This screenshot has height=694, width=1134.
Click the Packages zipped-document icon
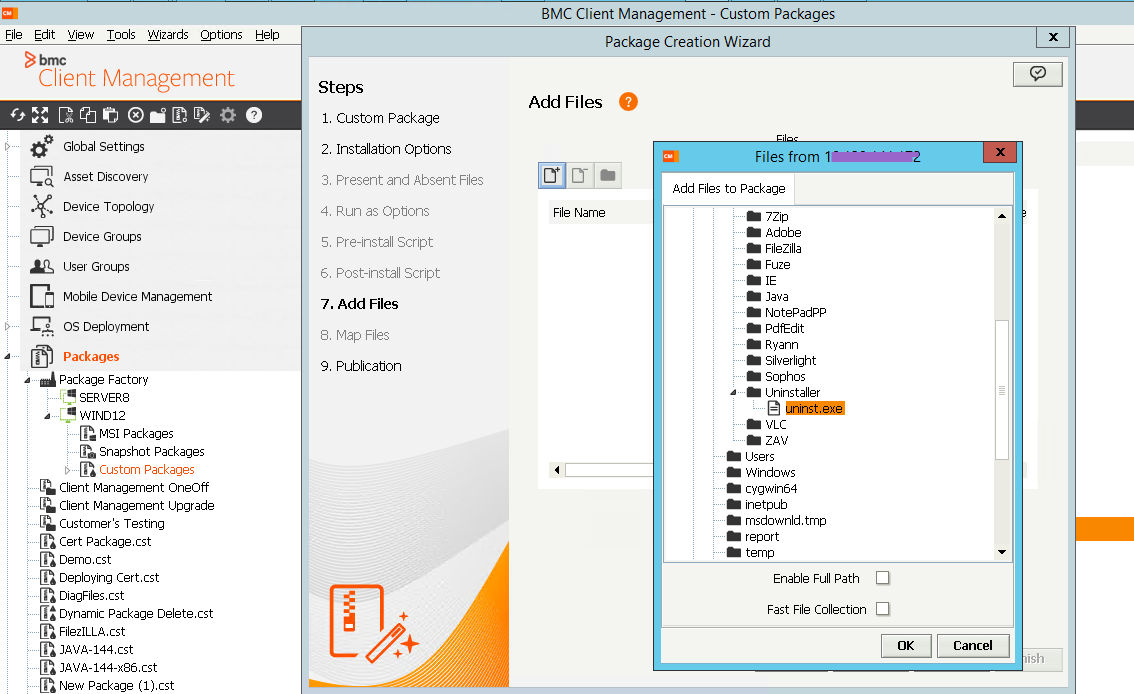tap(41, 356)
